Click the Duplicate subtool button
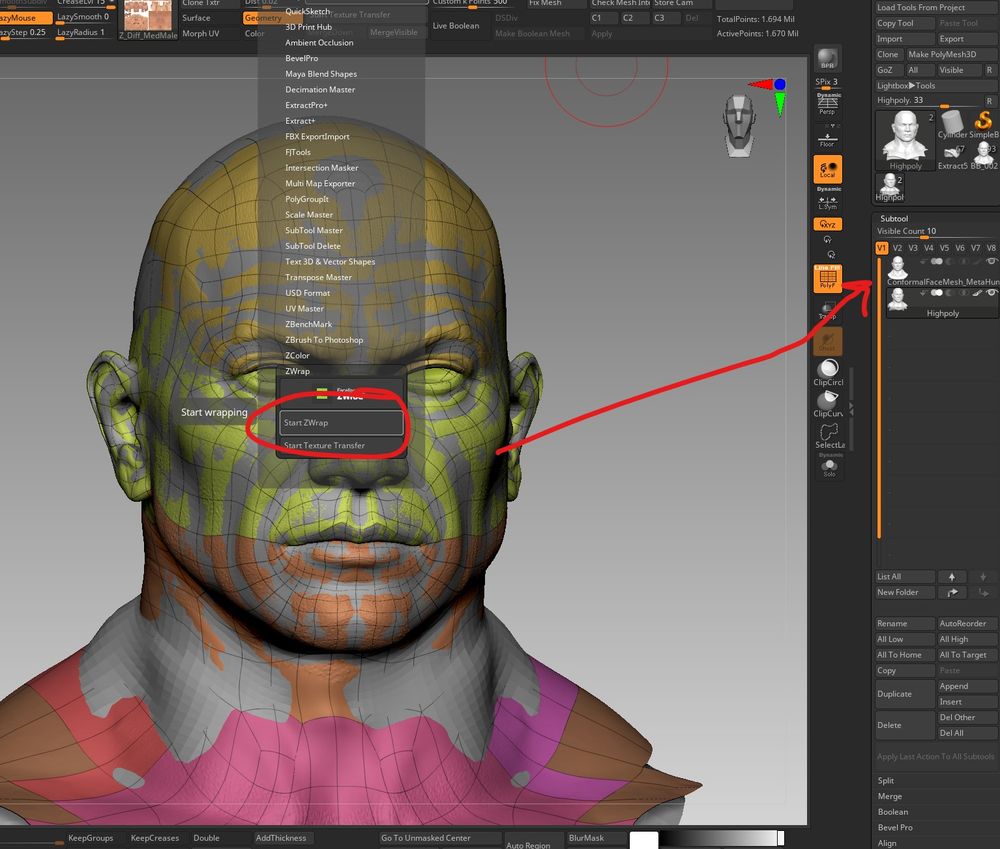Image resolution: width=1000 pixels, height=849 pixels. click(905, 694)
